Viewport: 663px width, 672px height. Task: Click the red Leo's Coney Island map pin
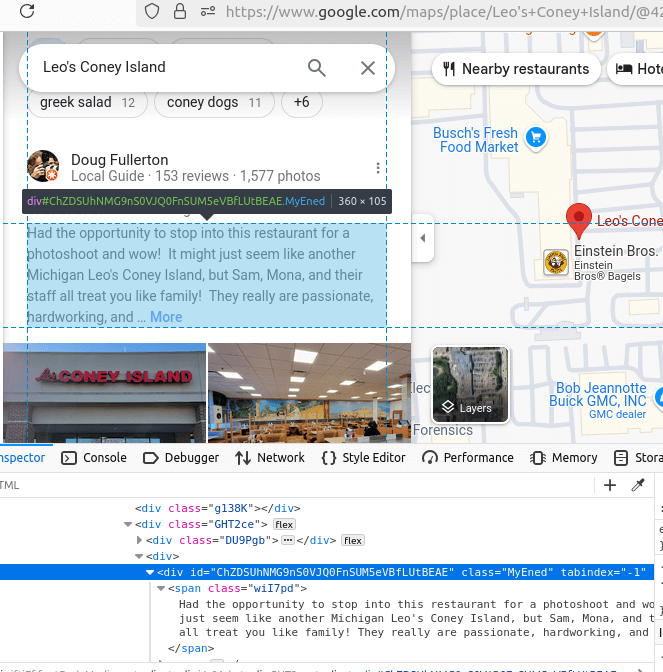(x=579, y=219)
